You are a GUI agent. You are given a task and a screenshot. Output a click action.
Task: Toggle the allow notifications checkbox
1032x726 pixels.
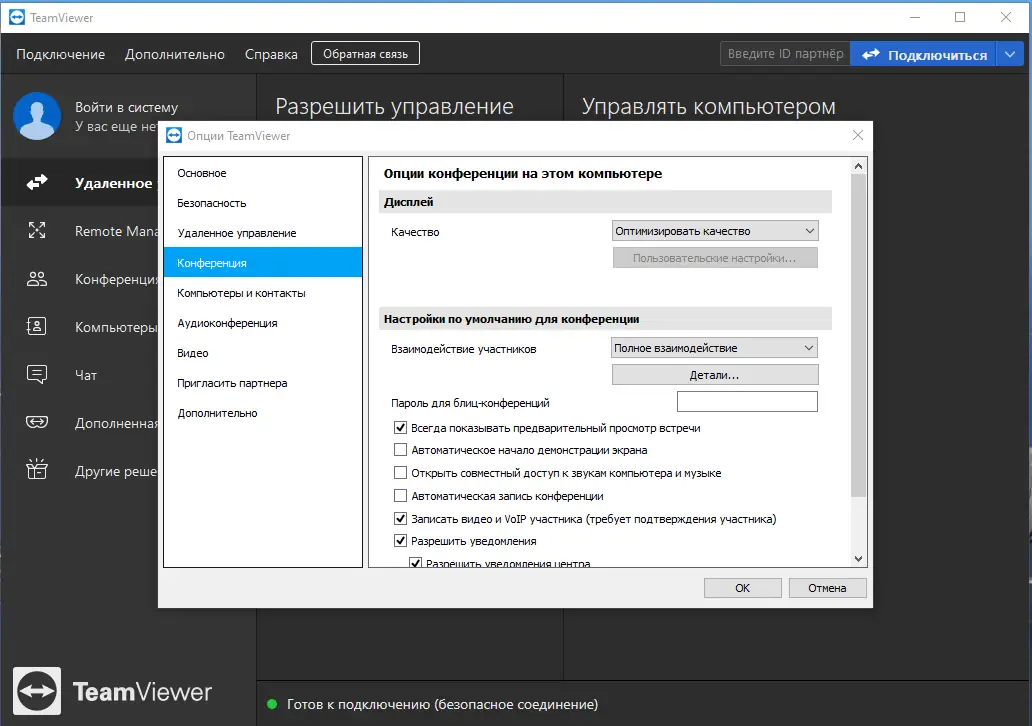click(400, 541)
